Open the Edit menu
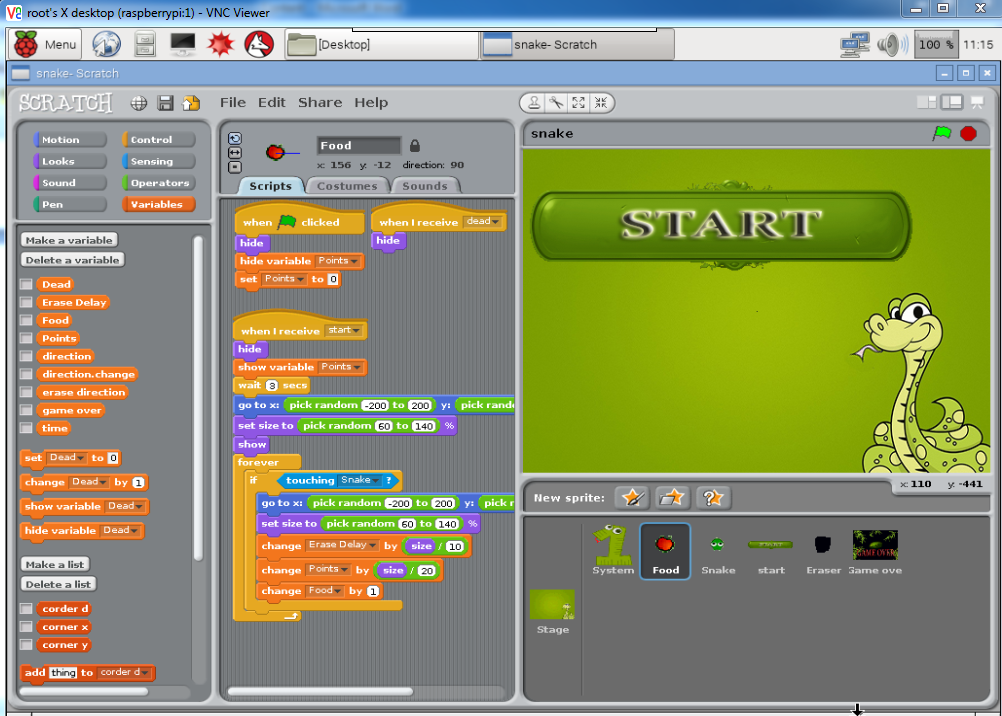 [271, 102]
